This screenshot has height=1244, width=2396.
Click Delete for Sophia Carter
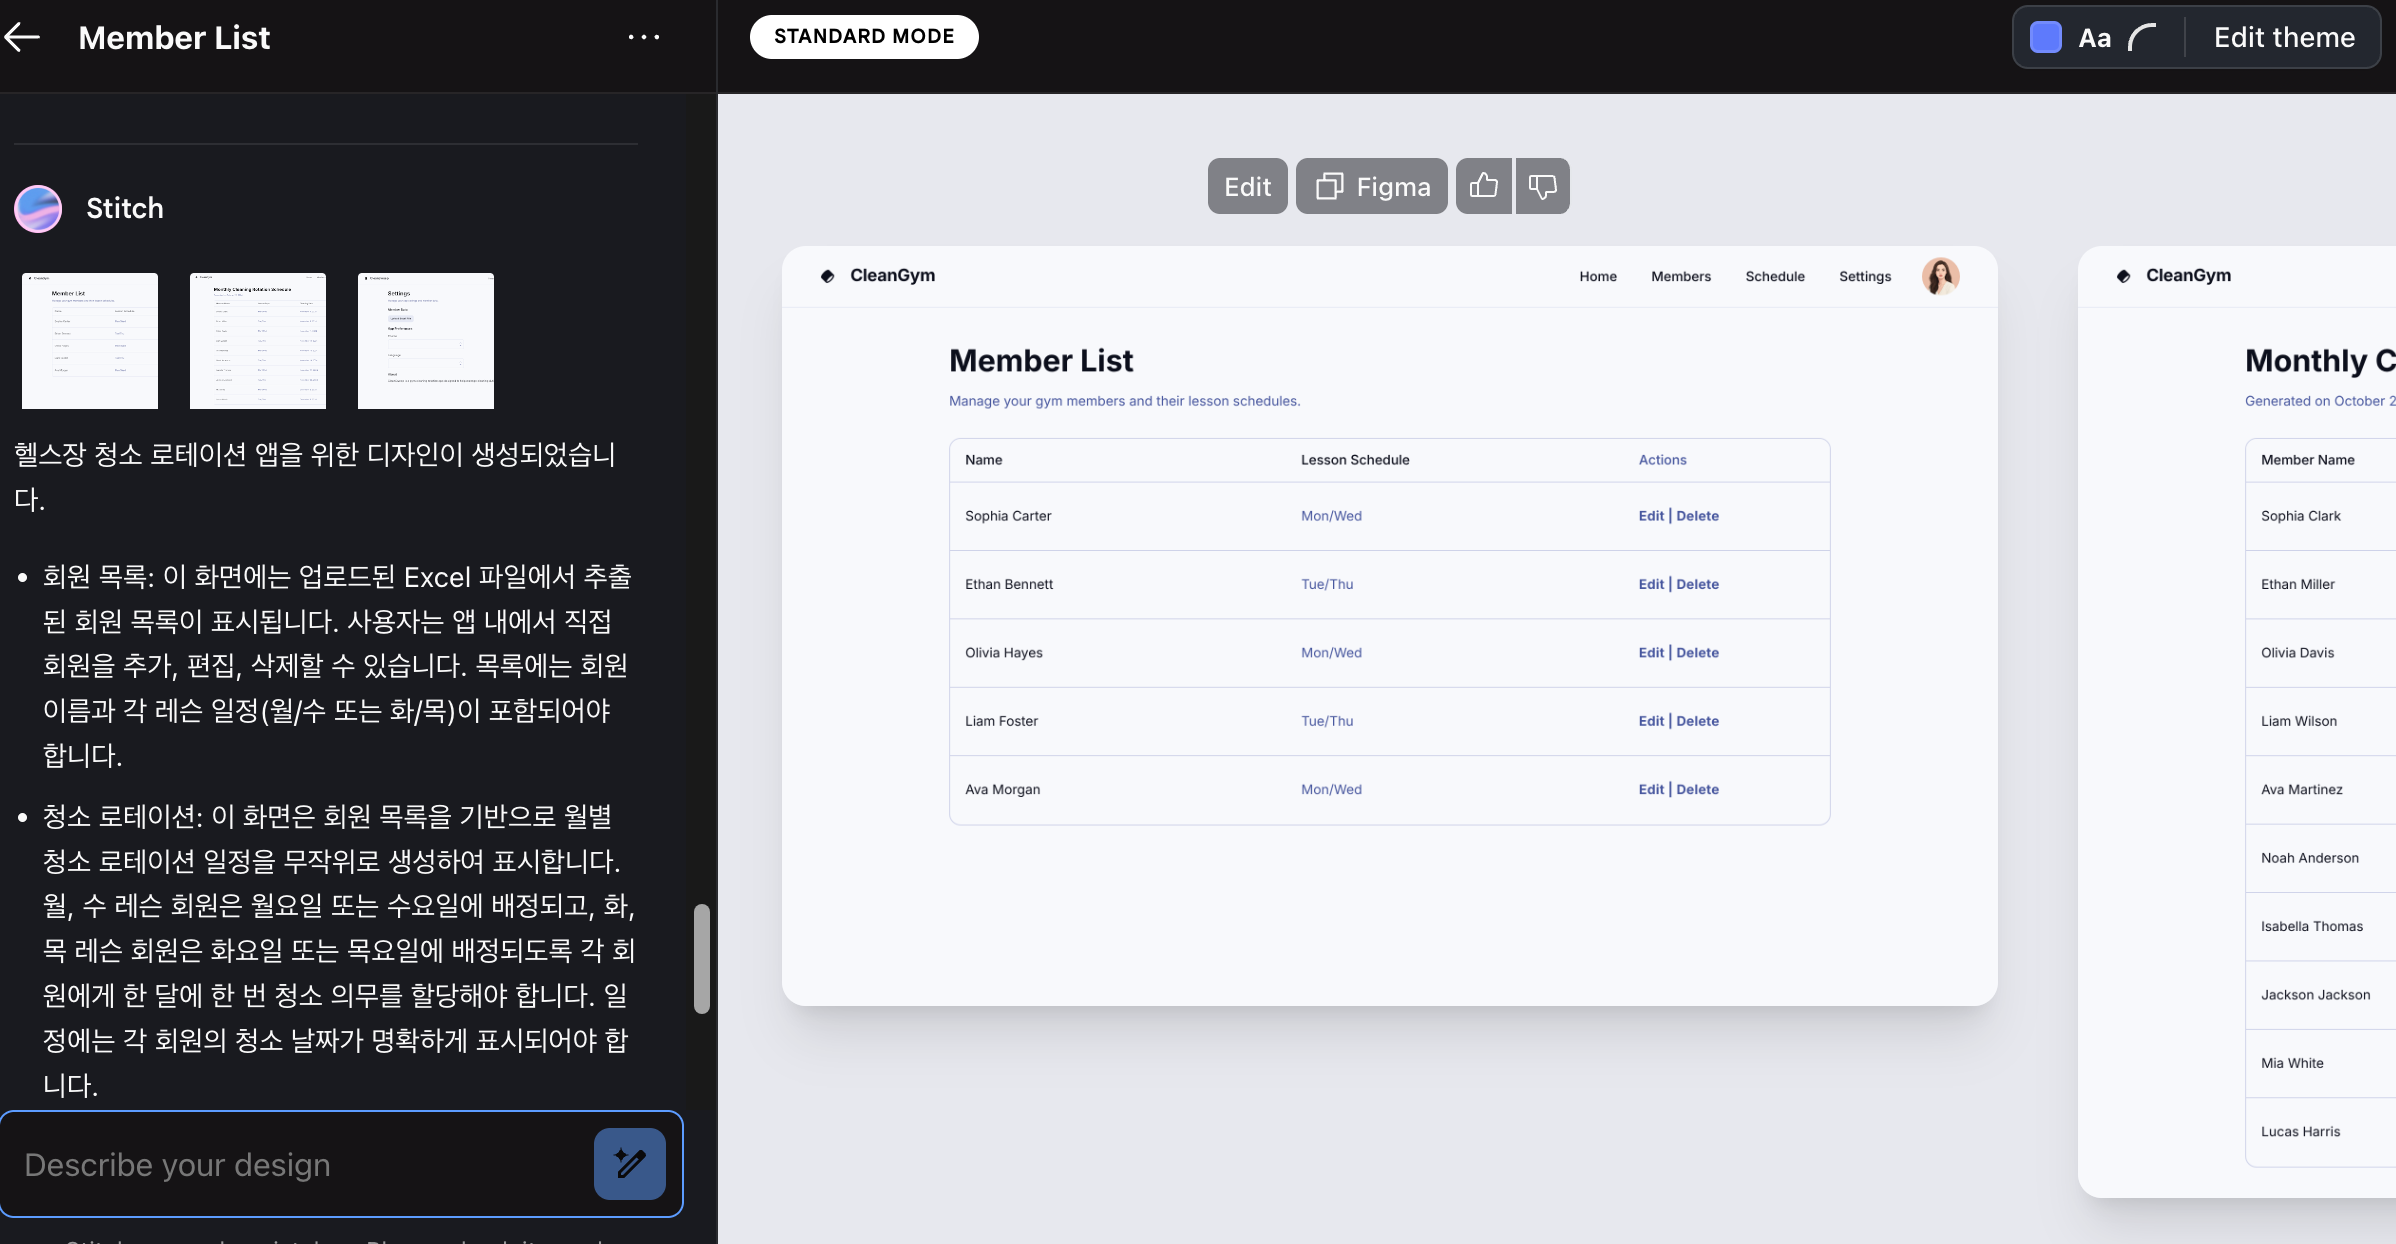(1697, 516)
